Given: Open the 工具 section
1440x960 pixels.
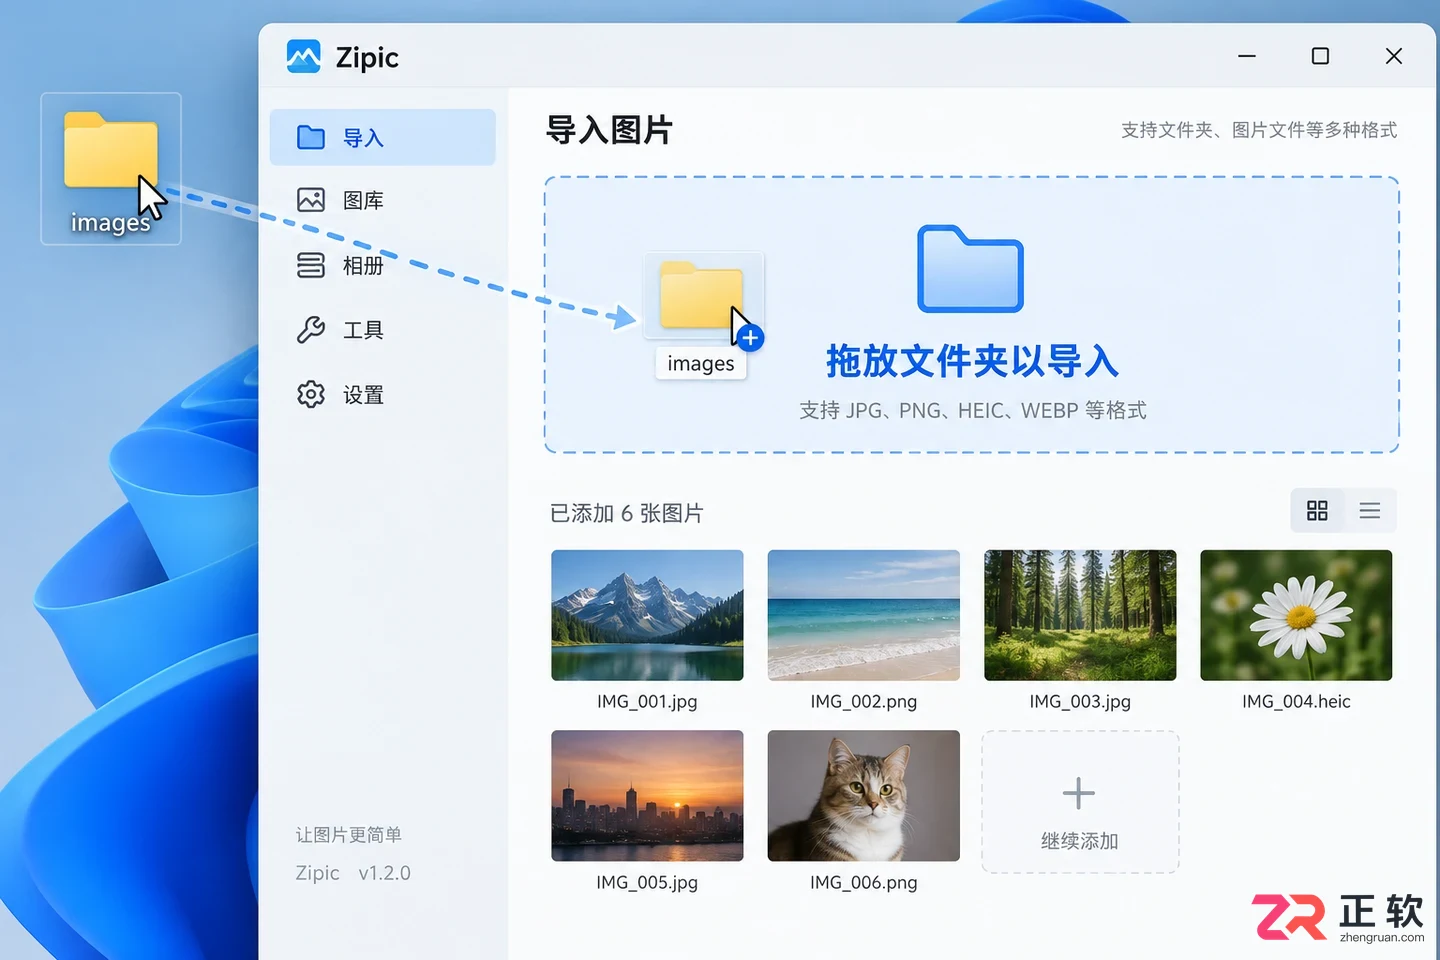Looking at the screenshot, I should 383,330.
